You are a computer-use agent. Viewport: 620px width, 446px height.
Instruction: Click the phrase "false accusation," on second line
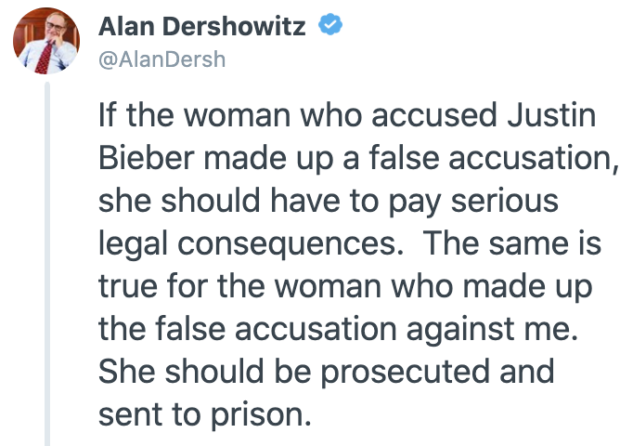[493, 158]
